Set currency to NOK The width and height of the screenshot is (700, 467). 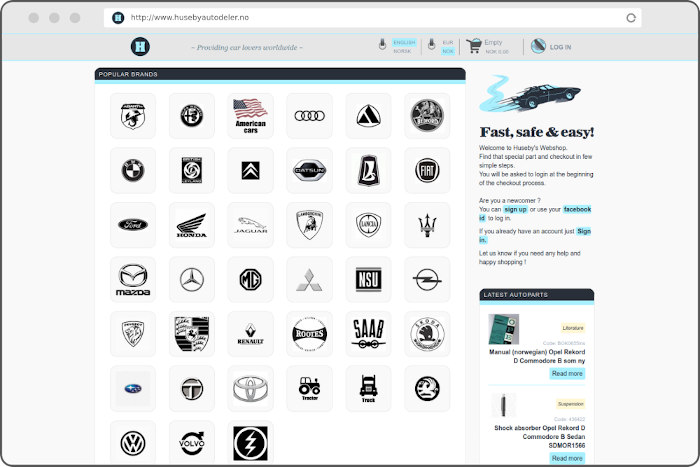(x=448, y=51)
